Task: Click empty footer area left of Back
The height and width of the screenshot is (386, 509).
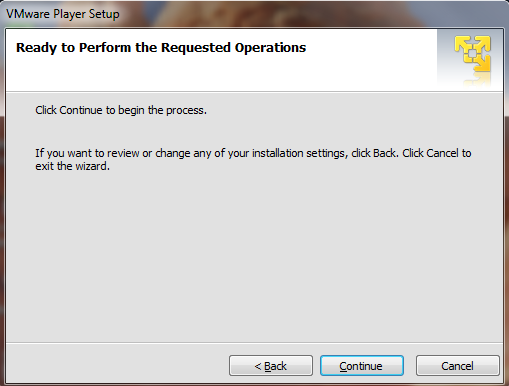Action: 117,364
